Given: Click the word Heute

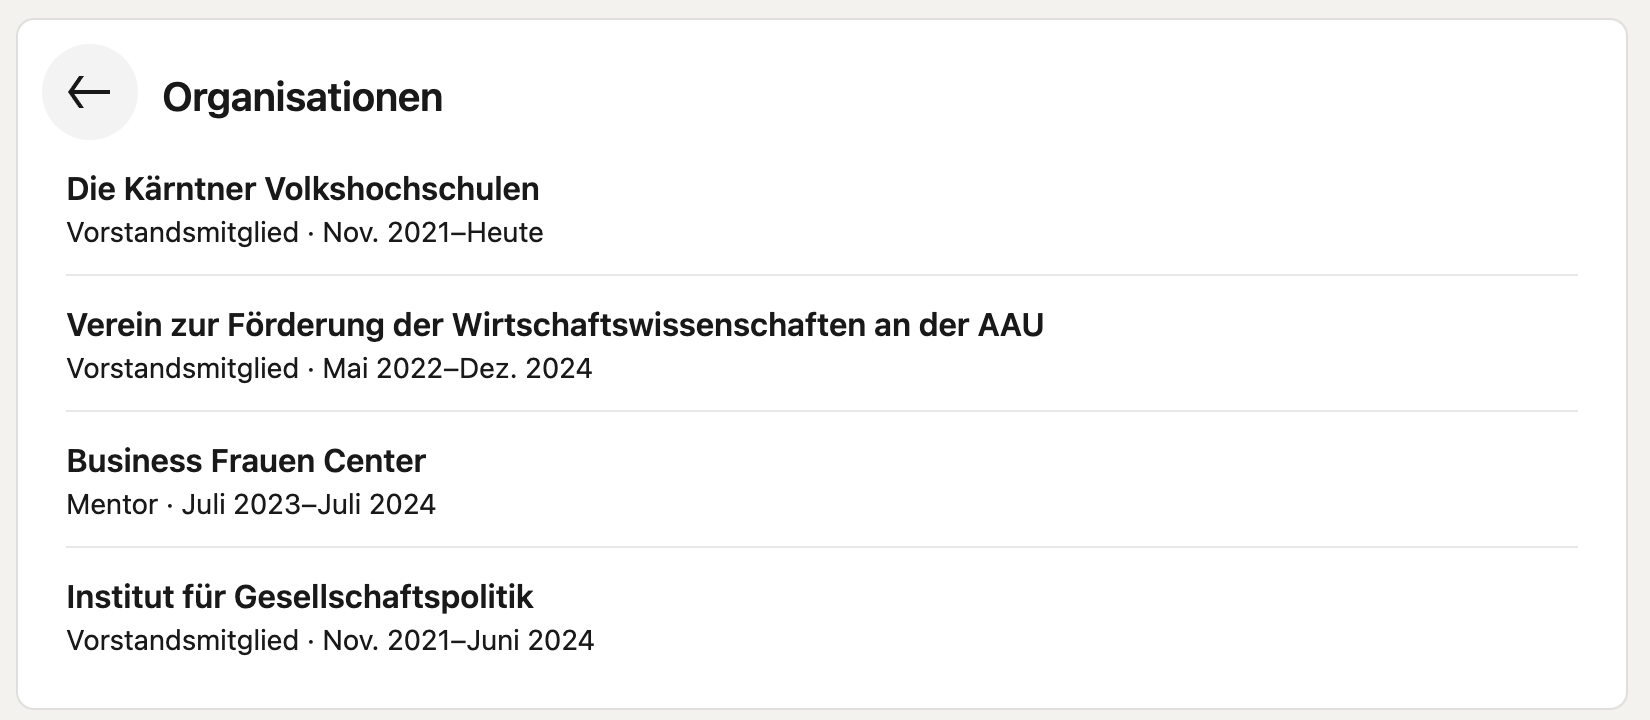Looking at the screenshot, I should (505, 233).
